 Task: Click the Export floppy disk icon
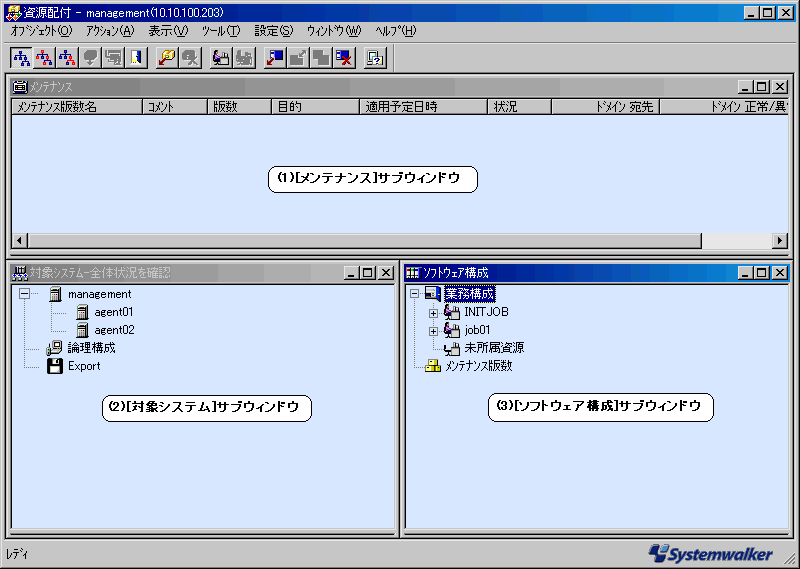(55, 366)
